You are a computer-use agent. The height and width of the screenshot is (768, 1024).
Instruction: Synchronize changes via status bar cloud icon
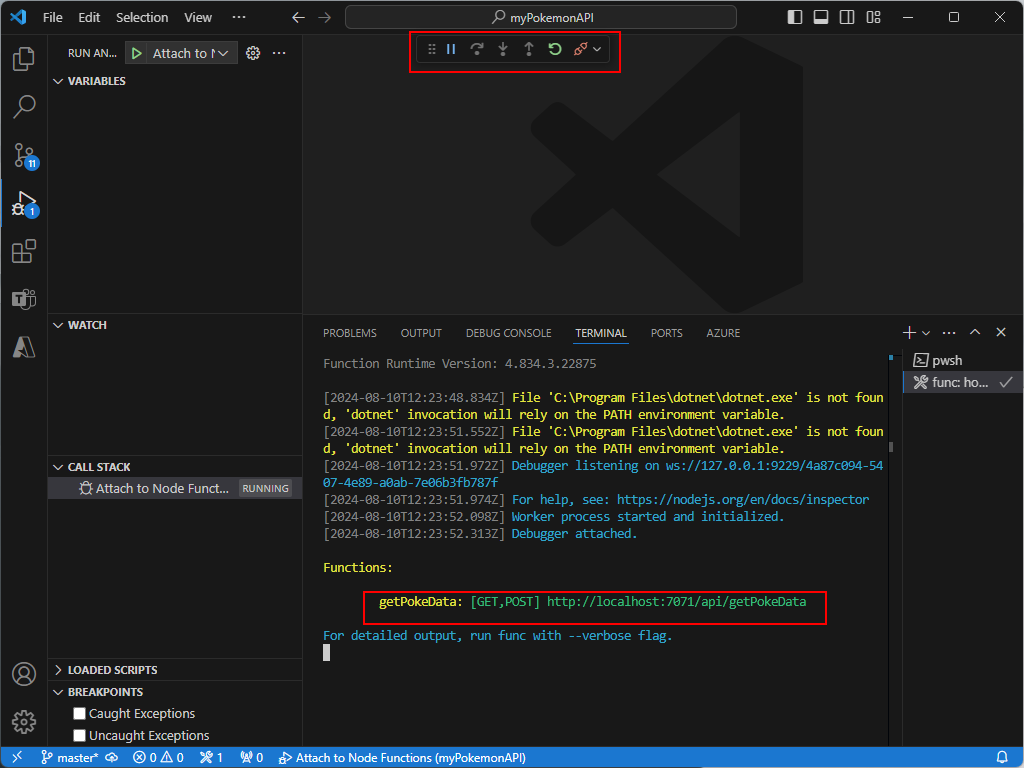112,758
